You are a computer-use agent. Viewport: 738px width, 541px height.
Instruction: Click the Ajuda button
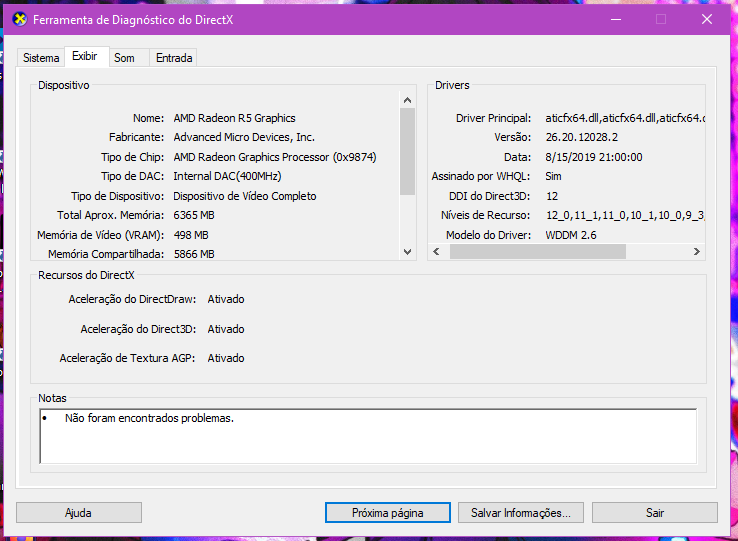(x=79, y=512)
